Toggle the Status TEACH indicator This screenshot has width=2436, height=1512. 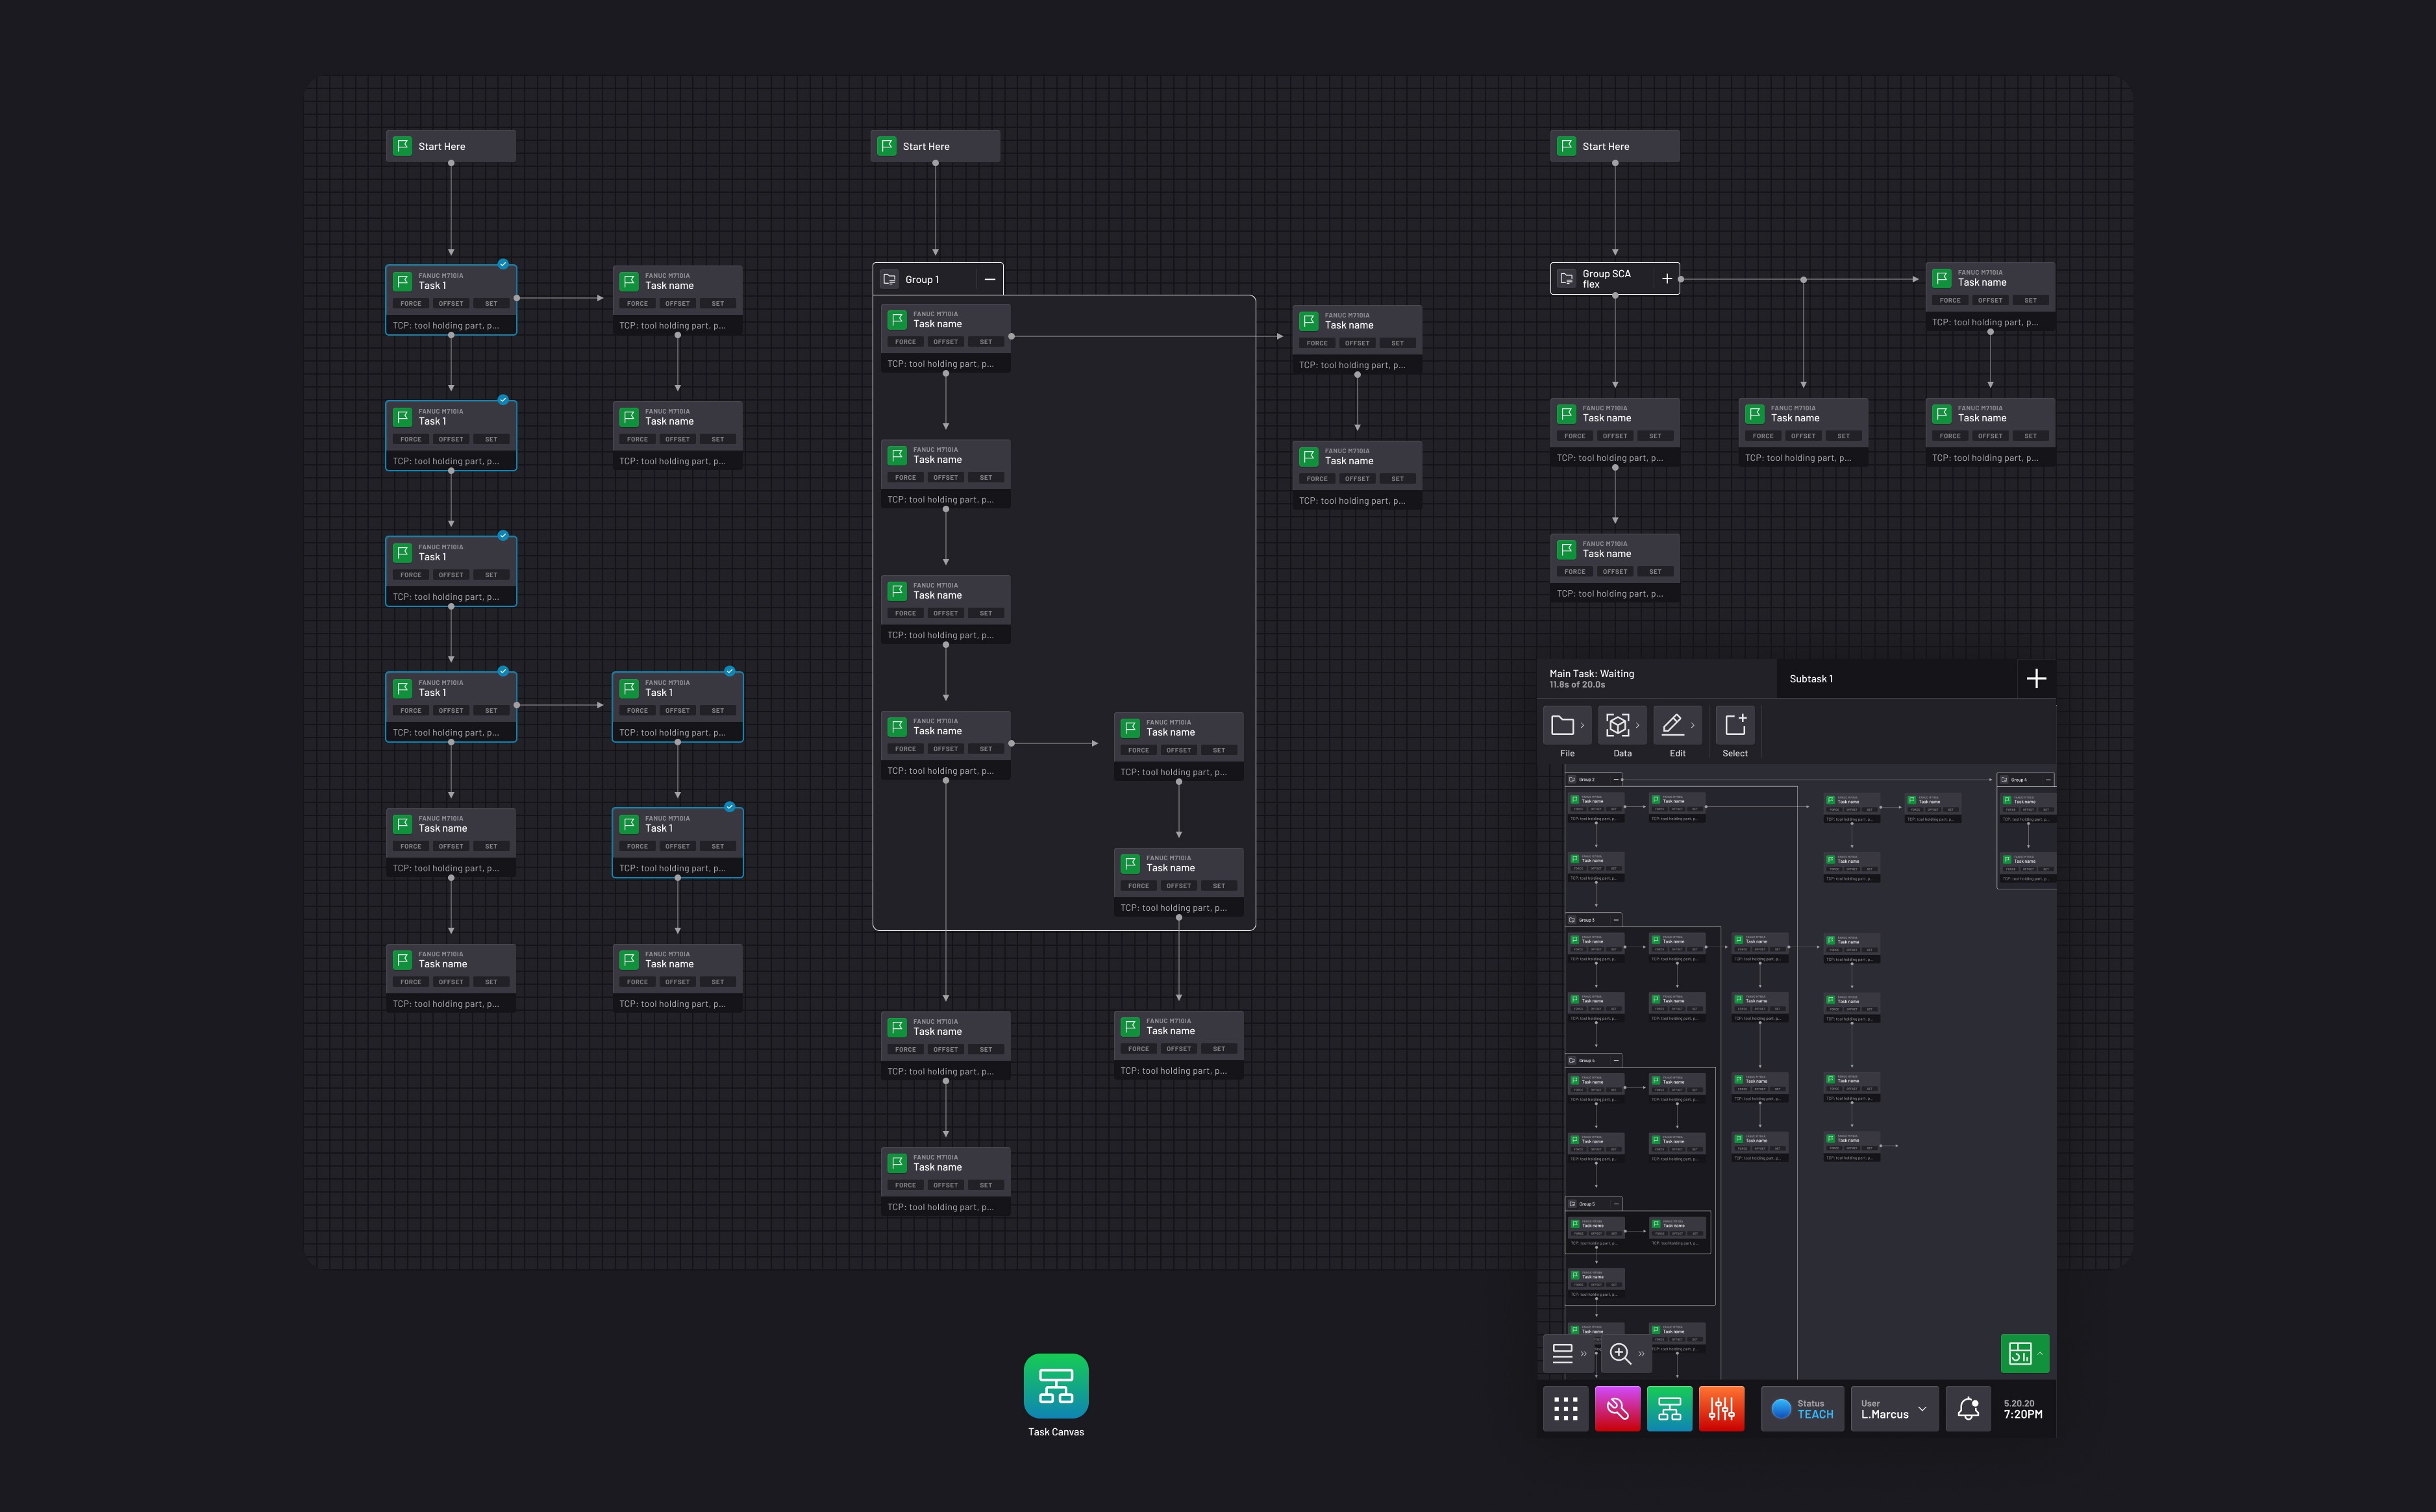[x=1803, y=1409]
